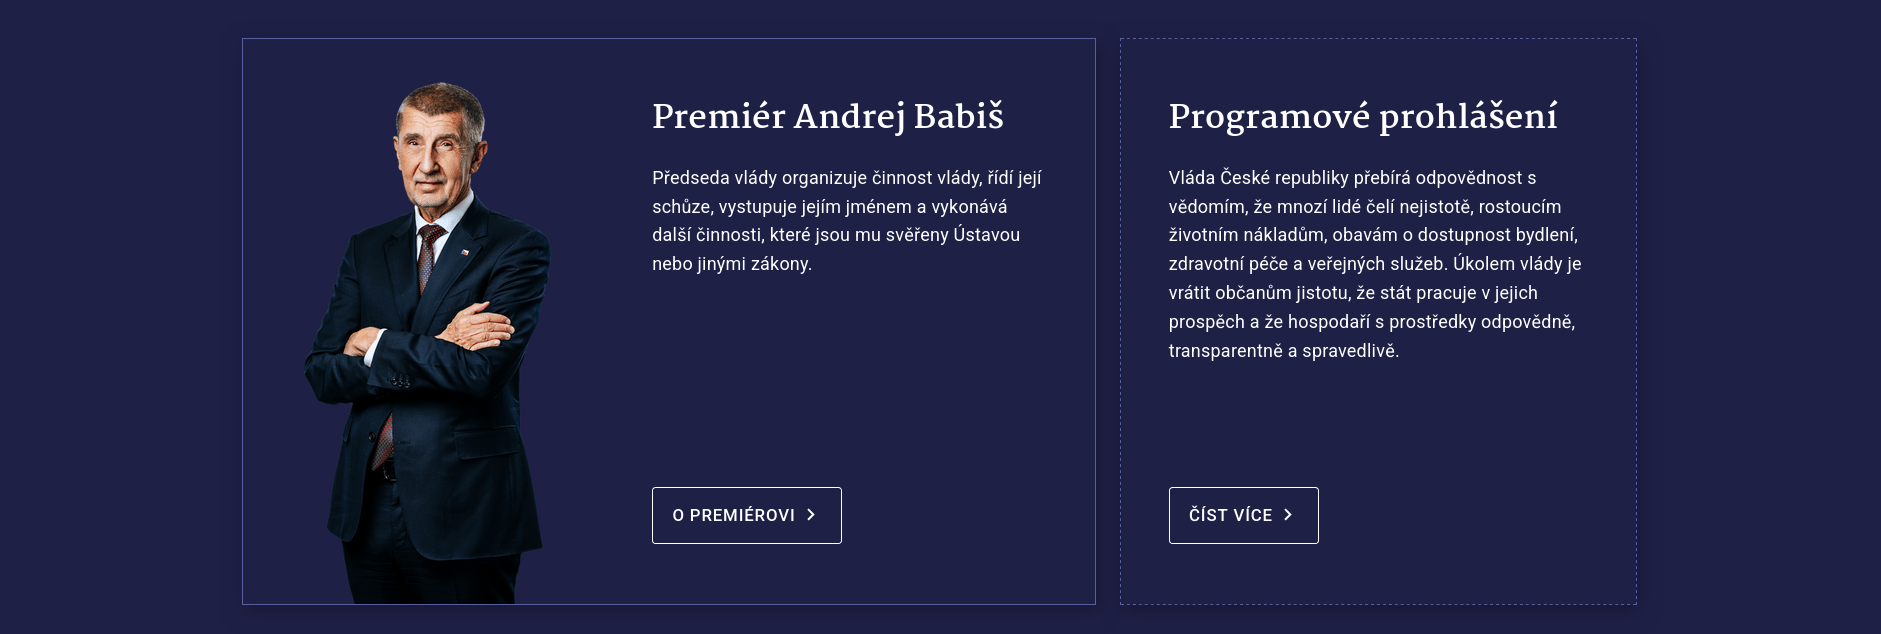The image size is (1881, 634).
Task: Click the paragraph starting "Předseda vlády organizuje"
Action: click(x=846, y=221)
